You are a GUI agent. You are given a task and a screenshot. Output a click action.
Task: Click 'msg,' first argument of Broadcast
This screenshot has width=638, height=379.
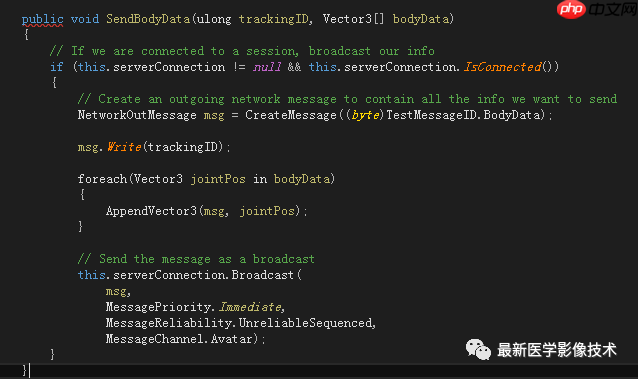click(118, 291)
